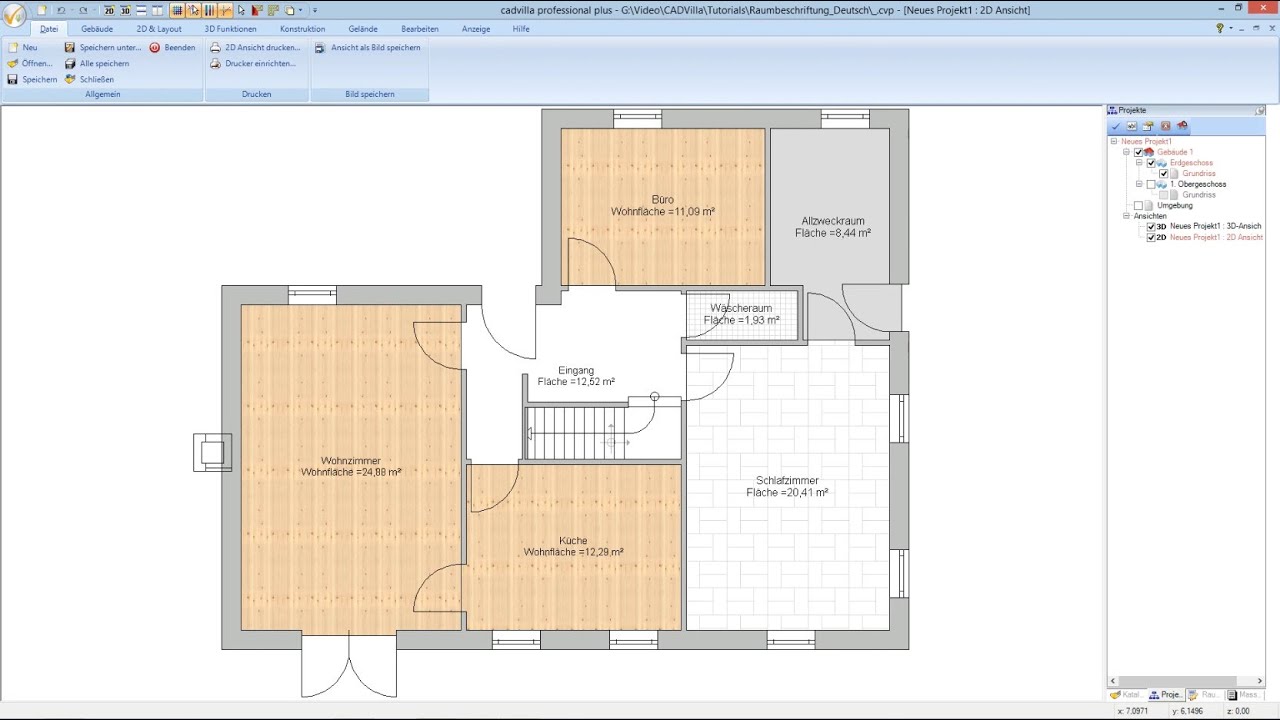Viewport: 1280px width, 720px height.
Task: Tile views horizontally using toolbar icon
Action: (x=141, y=10)
